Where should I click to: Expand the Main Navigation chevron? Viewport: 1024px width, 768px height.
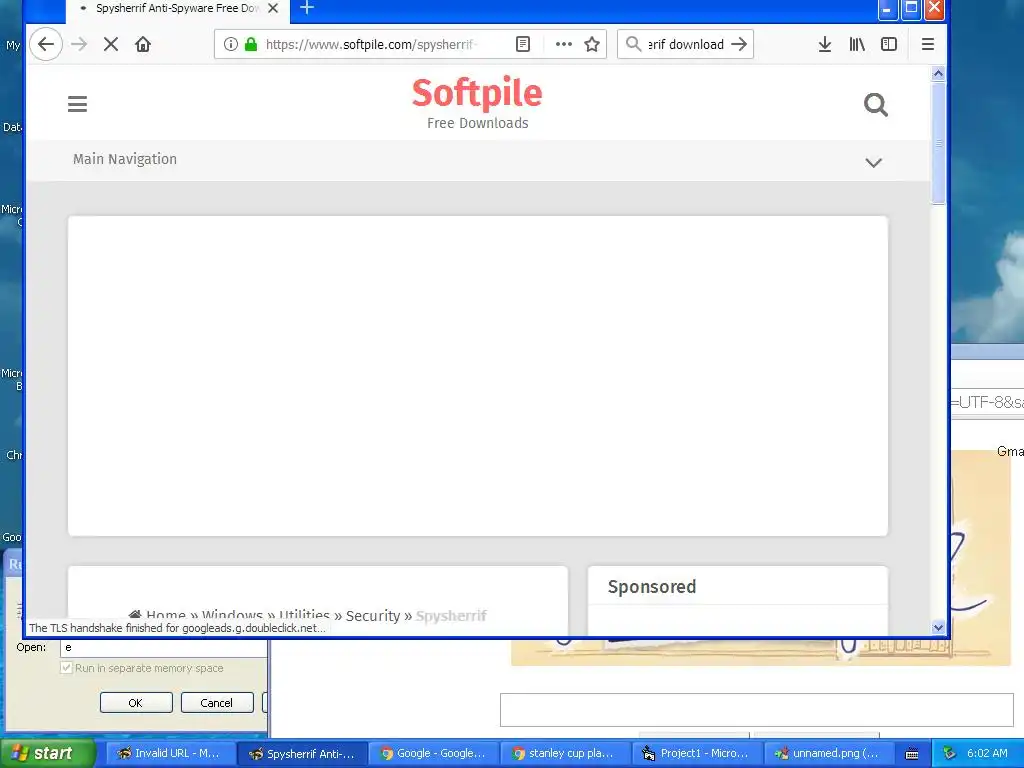(x=873, y=162)
